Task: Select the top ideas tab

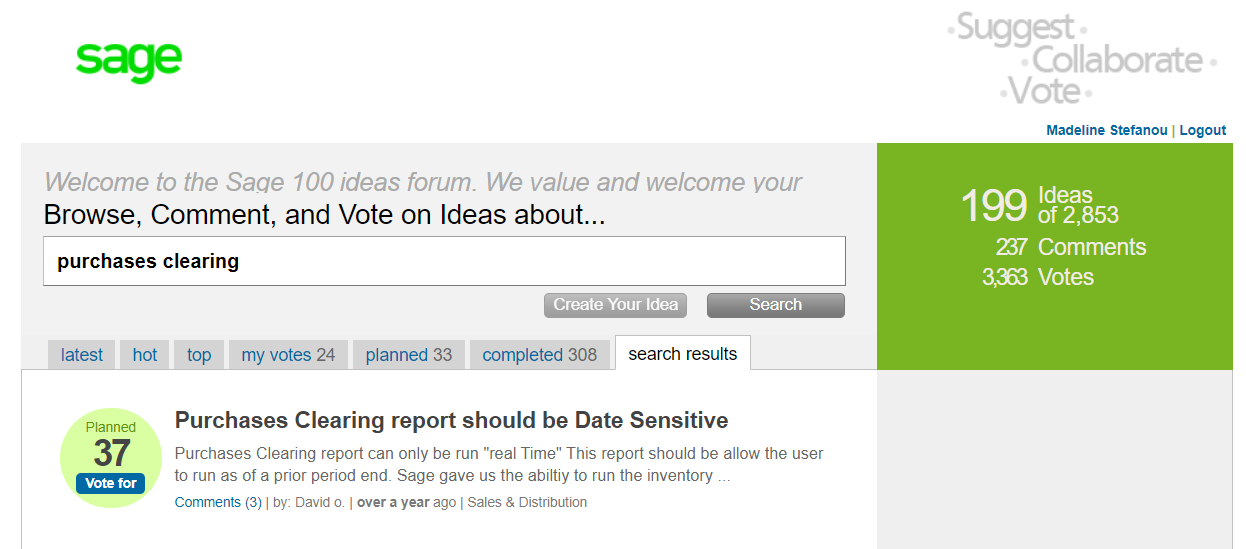Action: point(199,355)
